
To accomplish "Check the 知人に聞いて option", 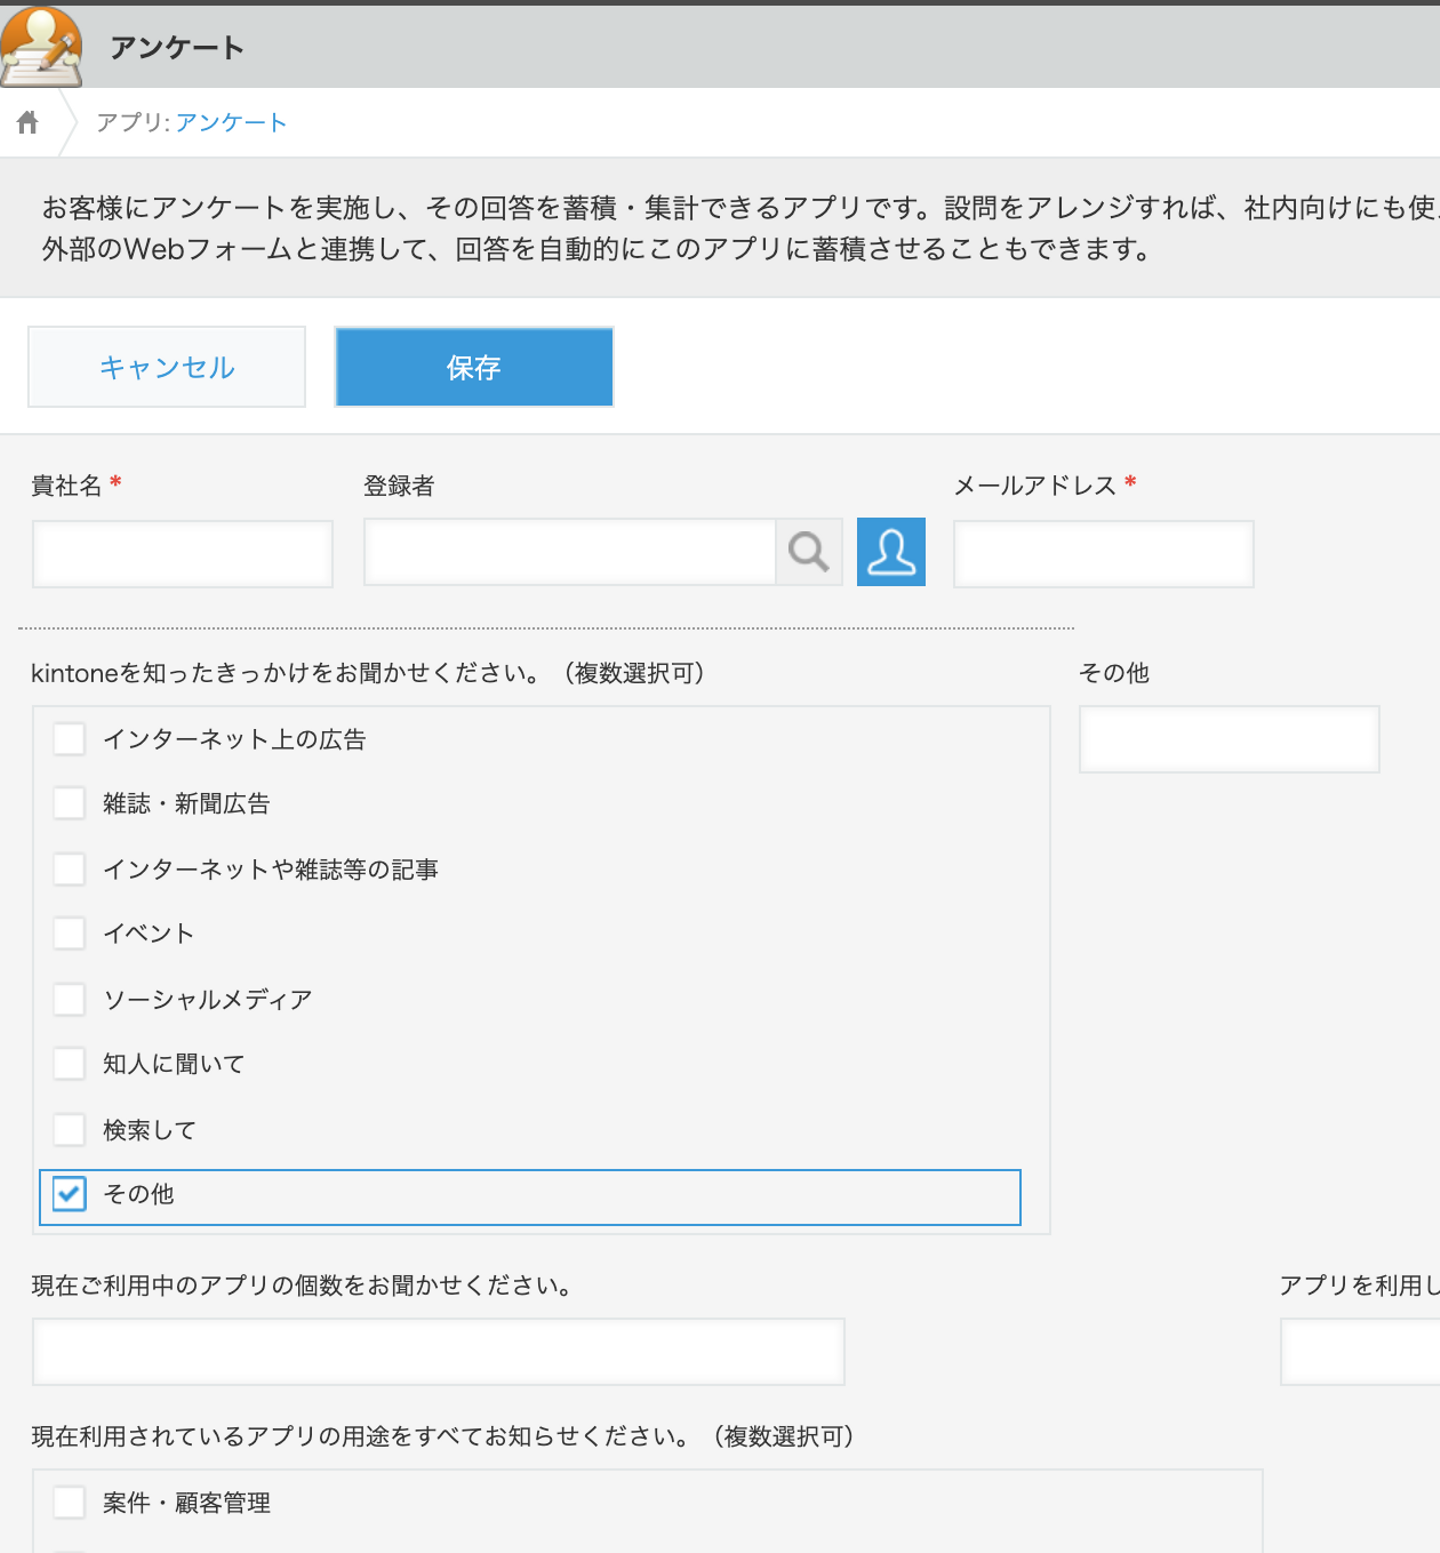I will pyautogui.click(x=69, y=1063).
